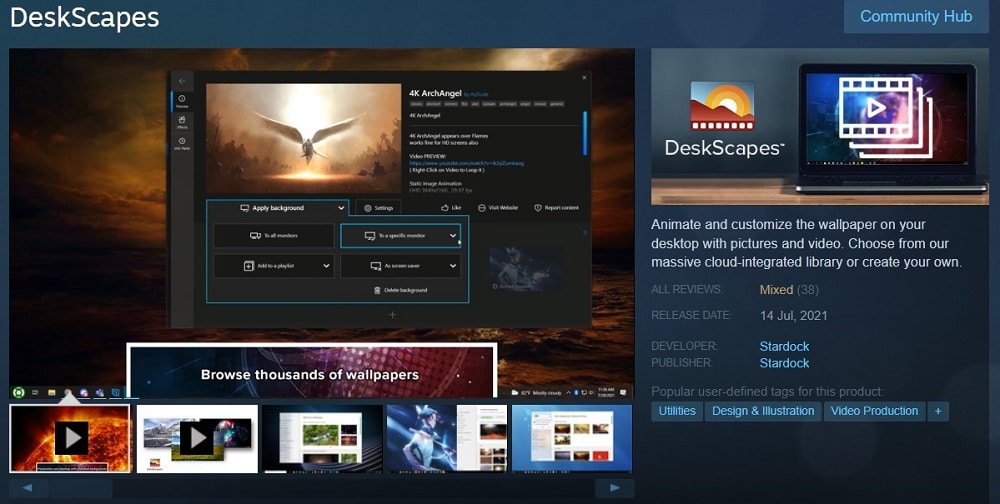Select the Utilities tag
1000x504 pixels.
677,411
